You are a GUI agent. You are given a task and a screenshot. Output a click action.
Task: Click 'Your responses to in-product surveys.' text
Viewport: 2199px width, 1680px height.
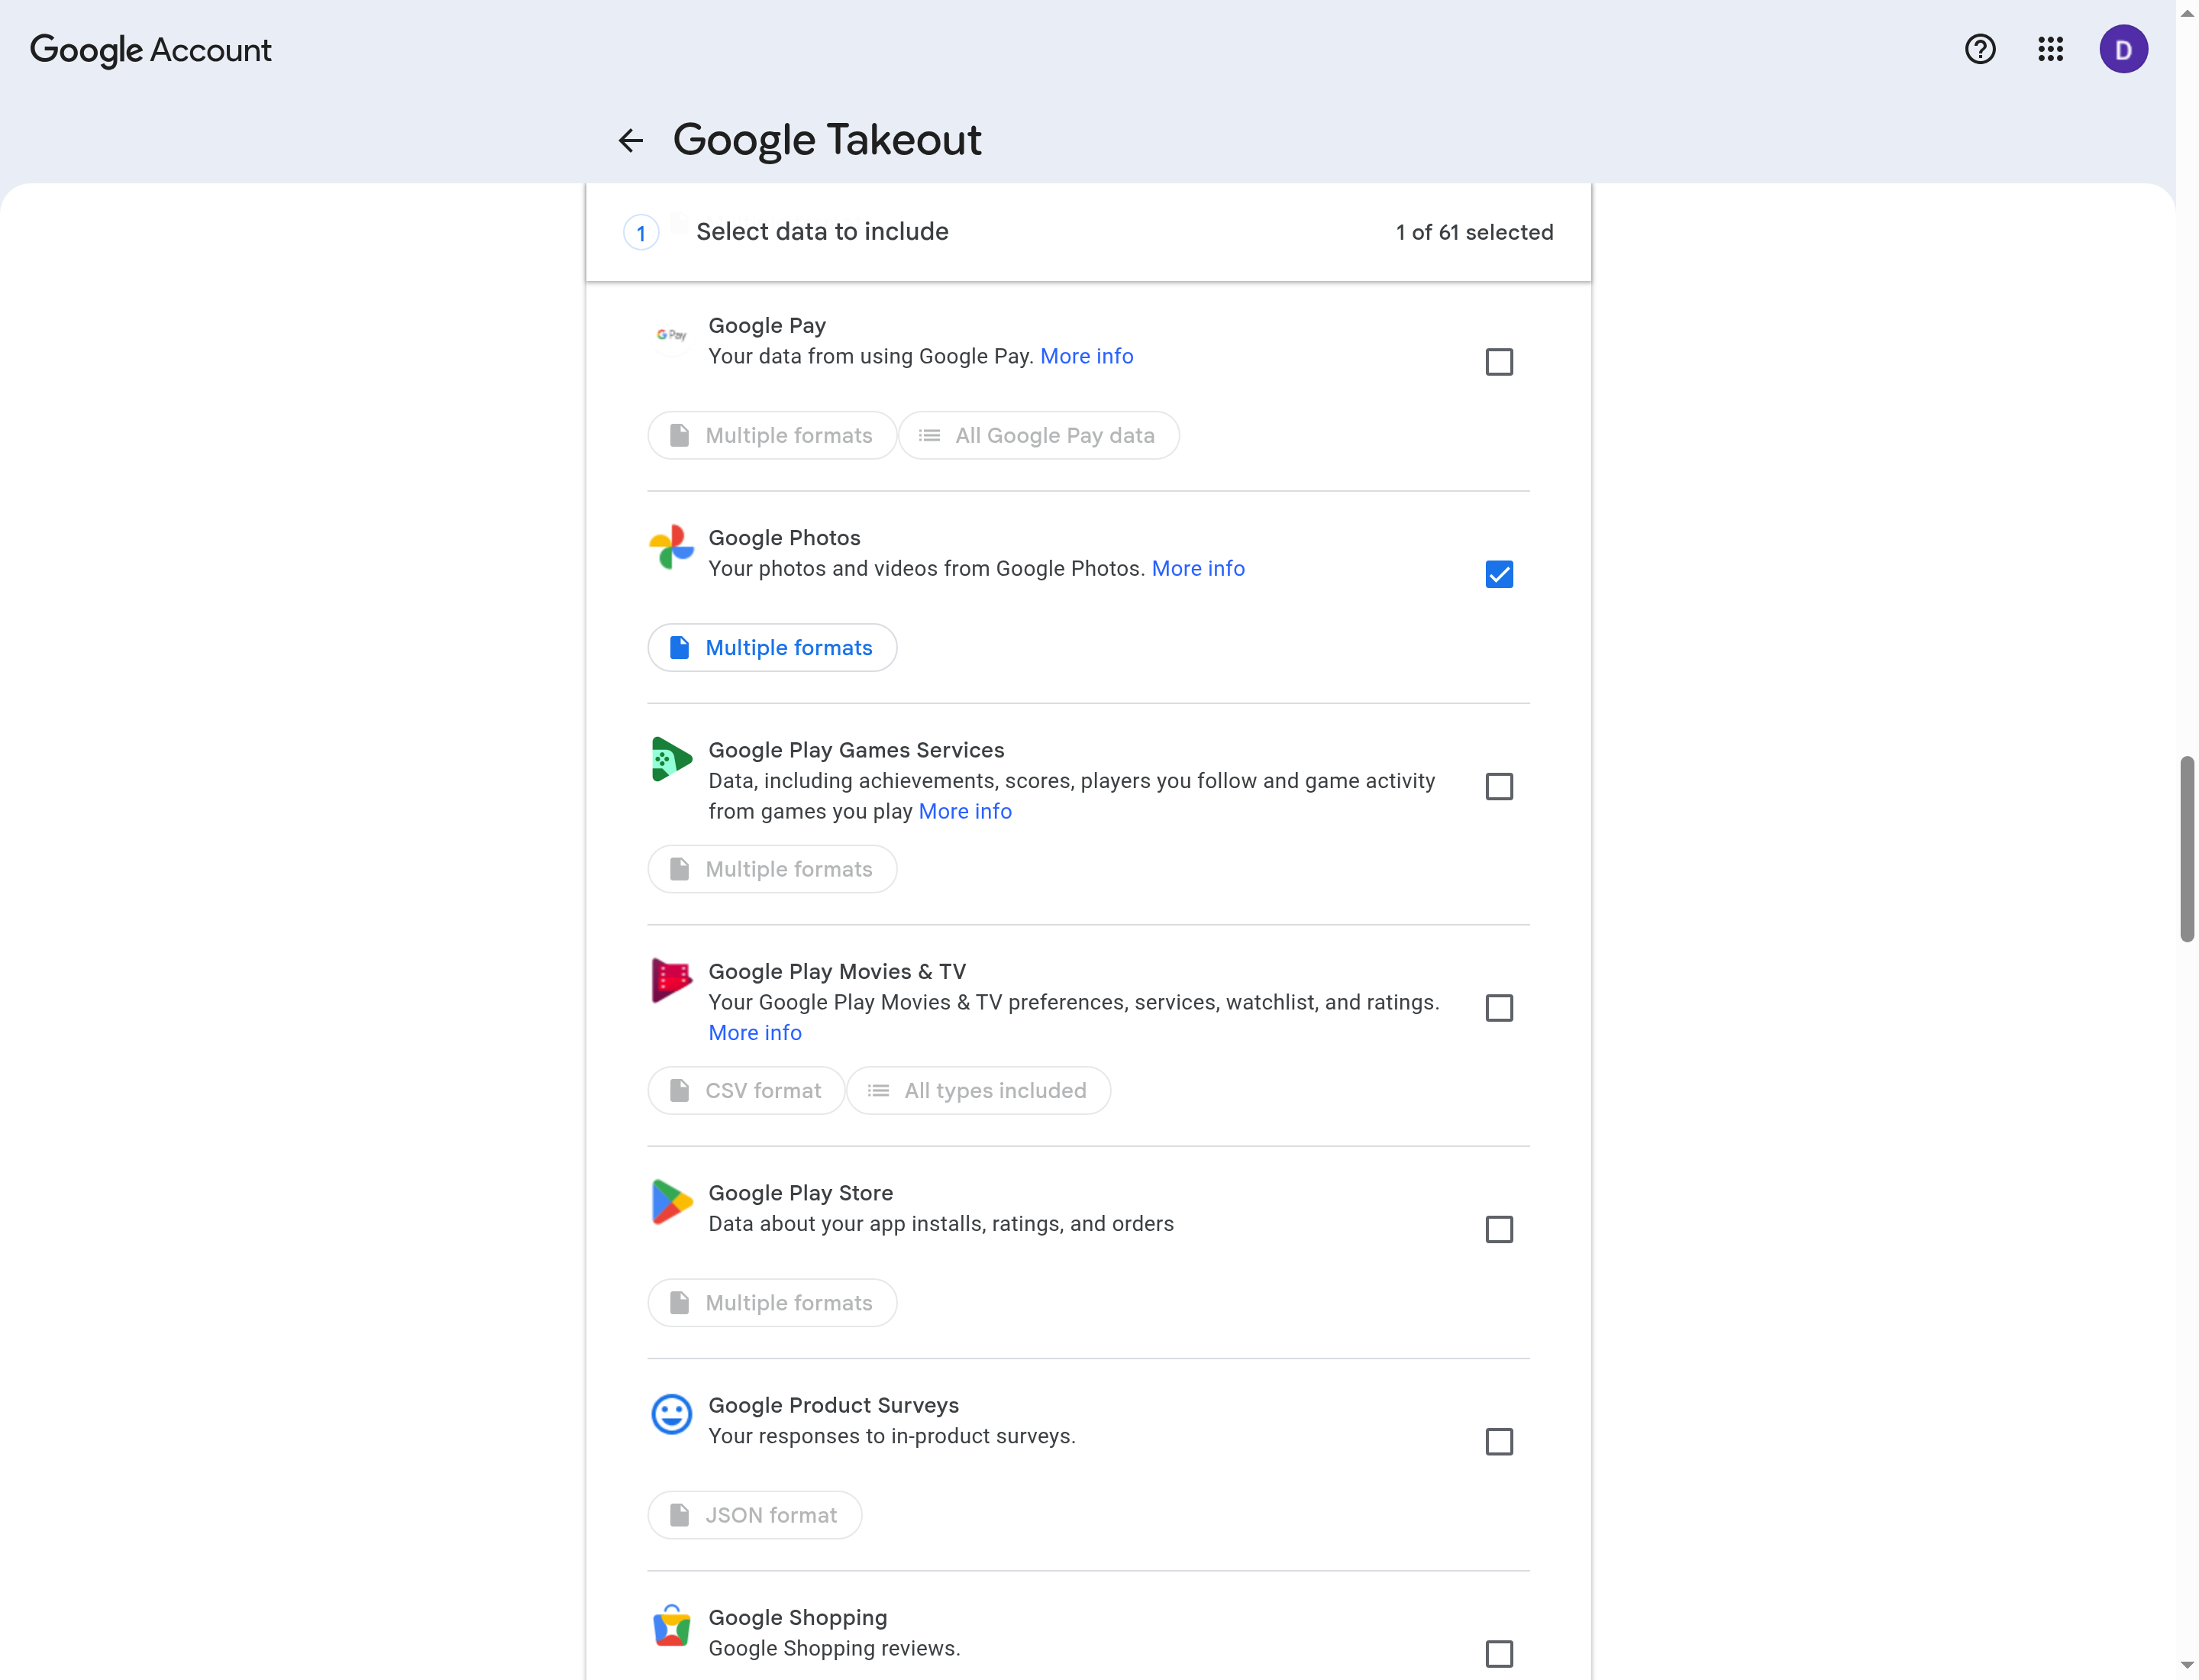point(891,1436)
